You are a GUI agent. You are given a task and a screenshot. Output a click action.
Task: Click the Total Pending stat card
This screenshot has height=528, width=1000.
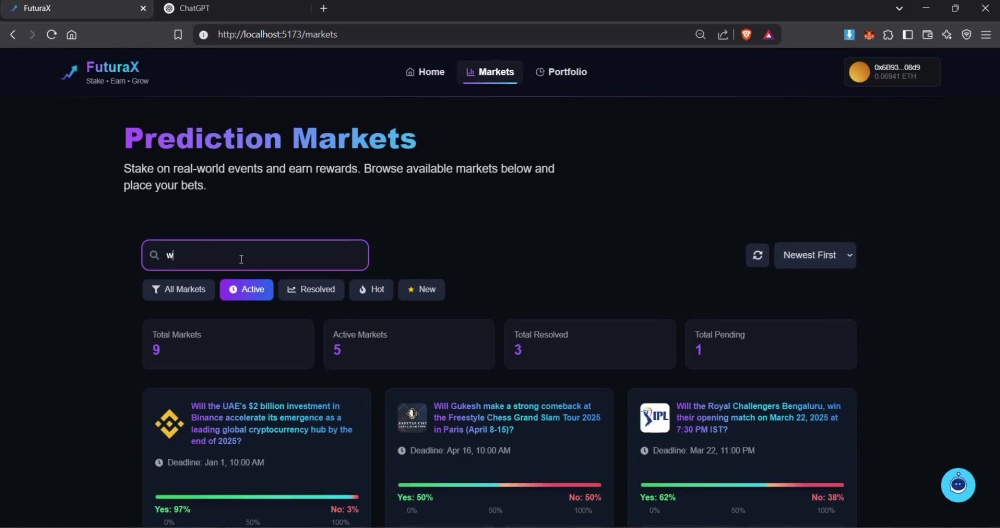tap(770, 344)
